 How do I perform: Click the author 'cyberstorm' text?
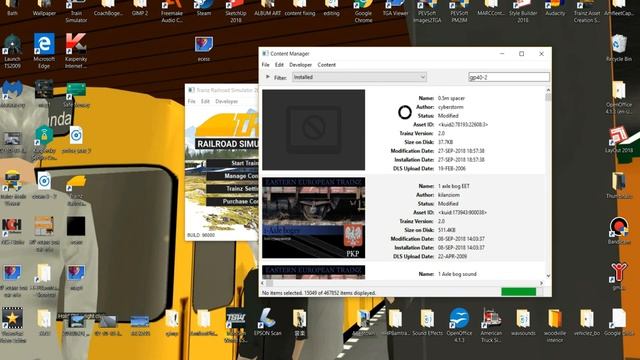(x=451, y=107)
